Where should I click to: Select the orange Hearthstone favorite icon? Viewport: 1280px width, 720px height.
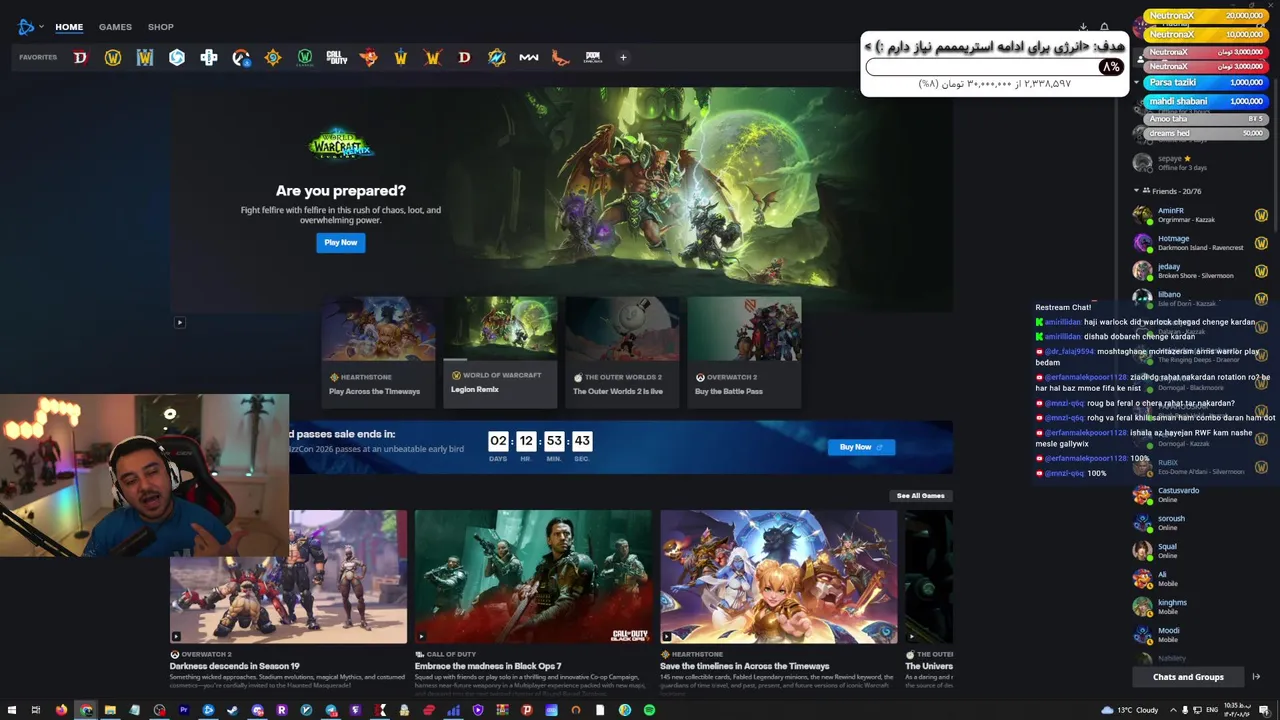coord(273,58)
